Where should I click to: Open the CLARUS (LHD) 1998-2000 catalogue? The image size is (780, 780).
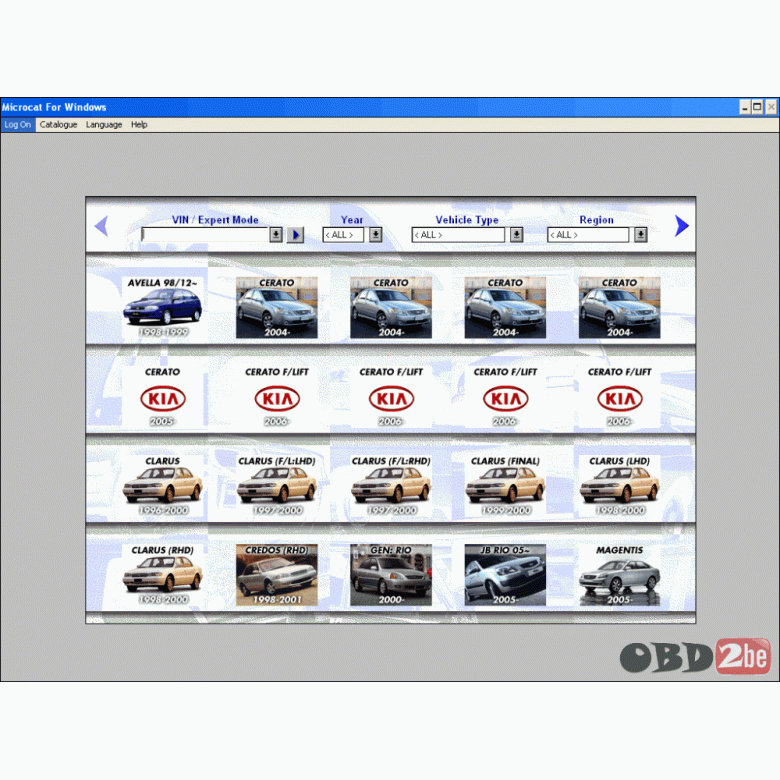620,486
